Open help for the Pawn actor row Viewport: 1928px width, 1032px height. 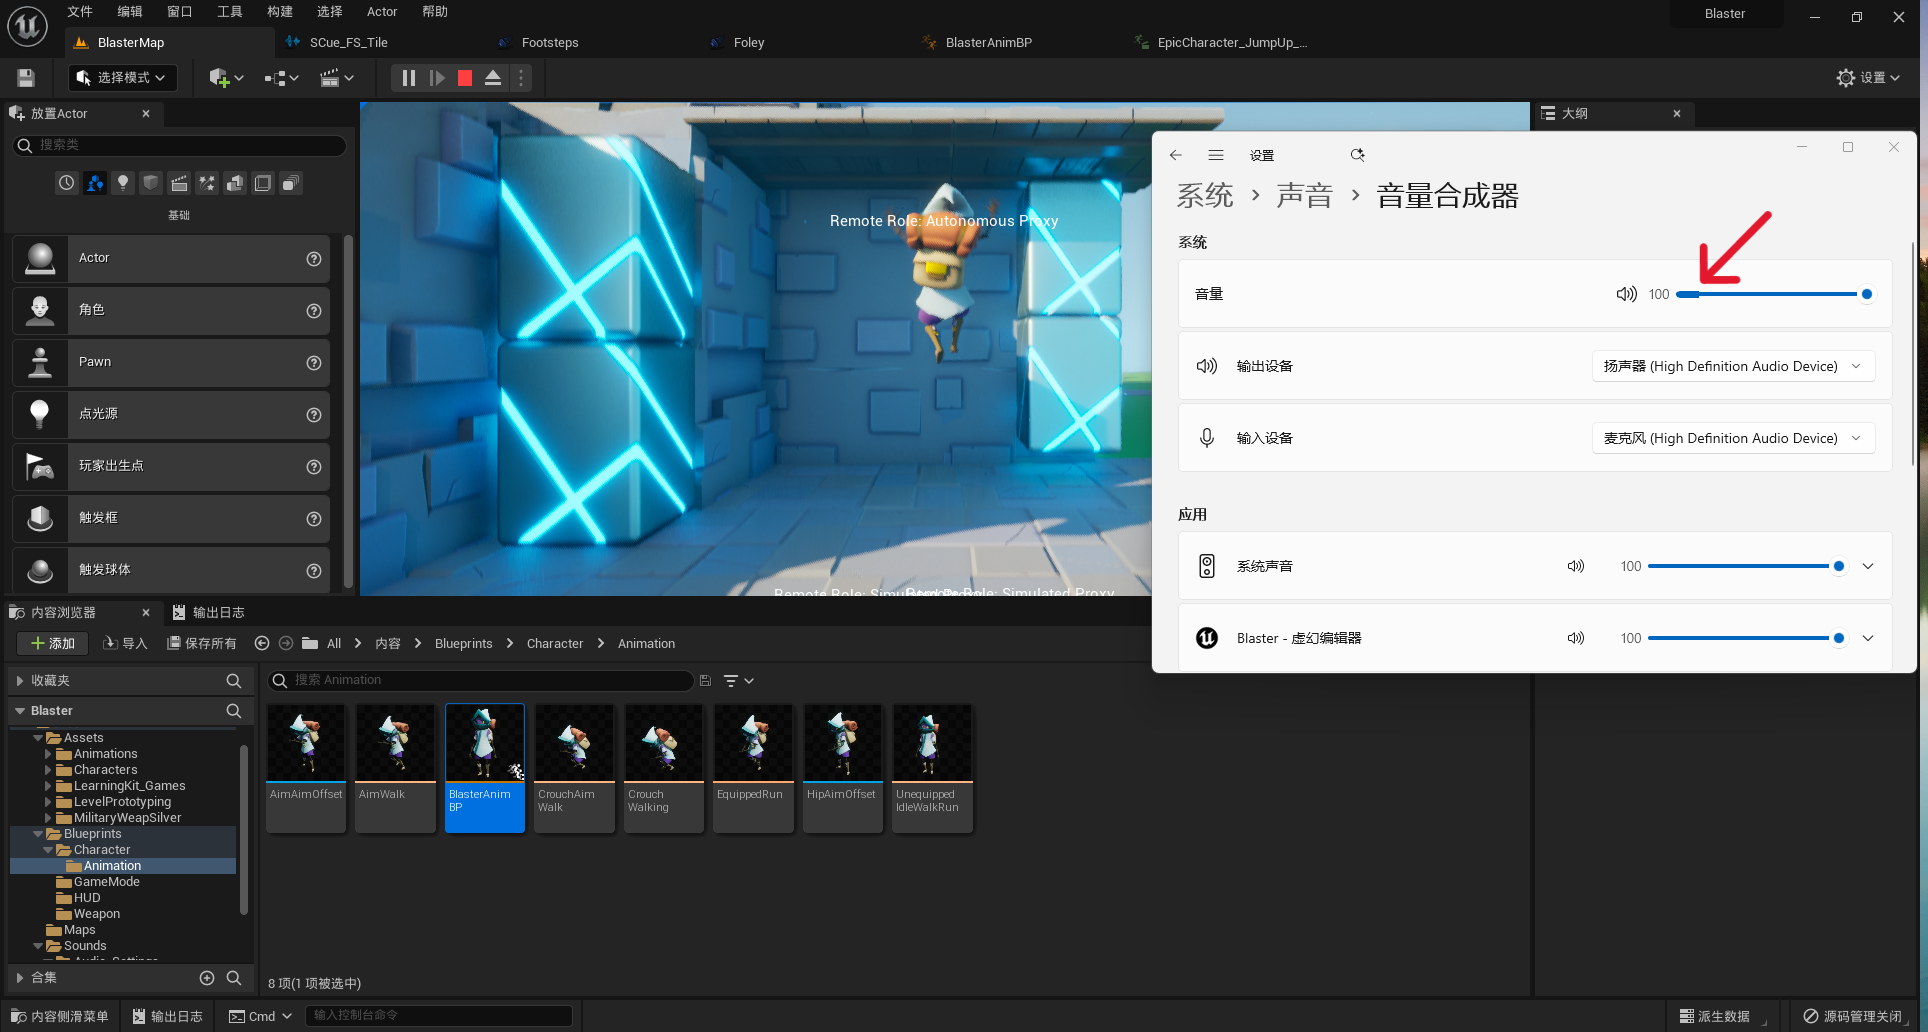[x=314, y=363]
